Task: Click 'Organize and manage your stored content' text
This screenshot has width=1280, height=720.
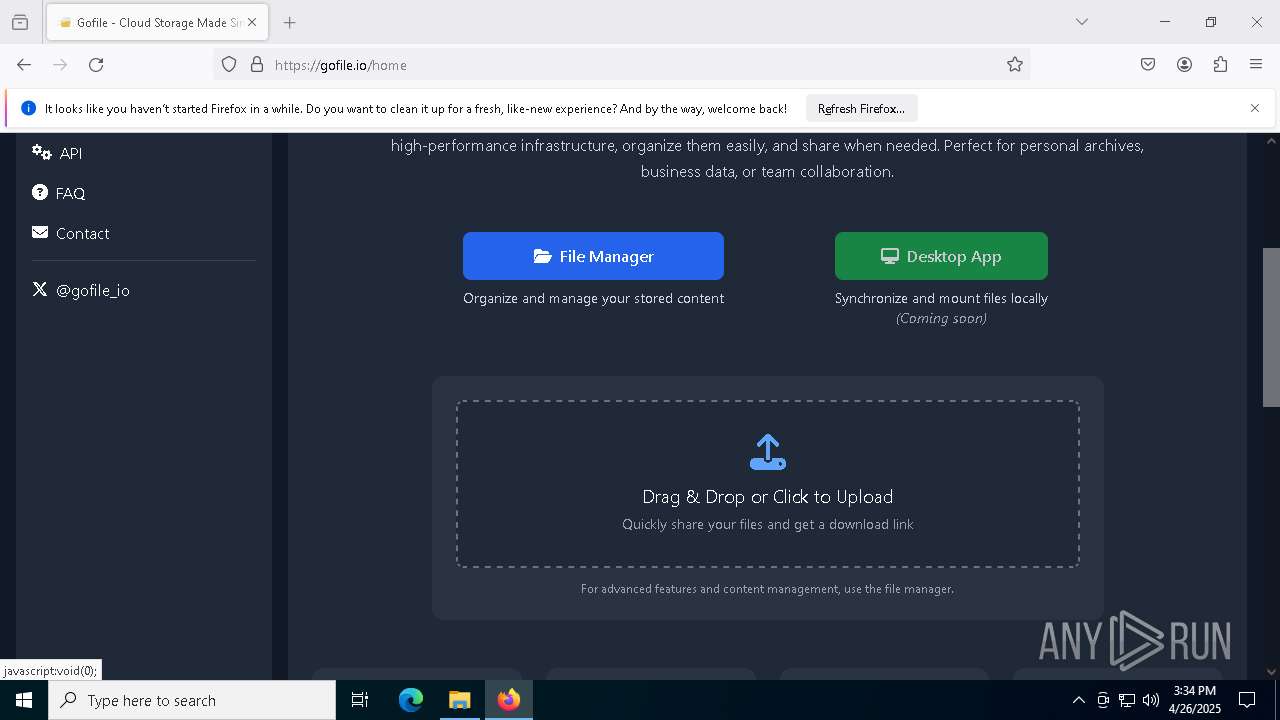Action: (593, 298)
